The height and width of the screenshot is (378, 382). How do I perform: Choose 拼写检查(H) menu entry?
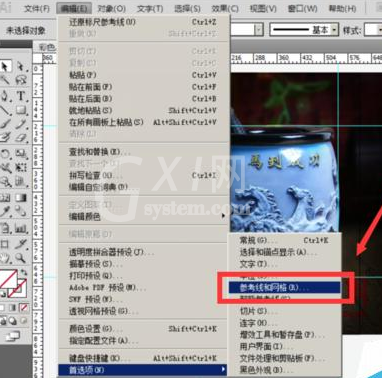[x=144, y=175]
